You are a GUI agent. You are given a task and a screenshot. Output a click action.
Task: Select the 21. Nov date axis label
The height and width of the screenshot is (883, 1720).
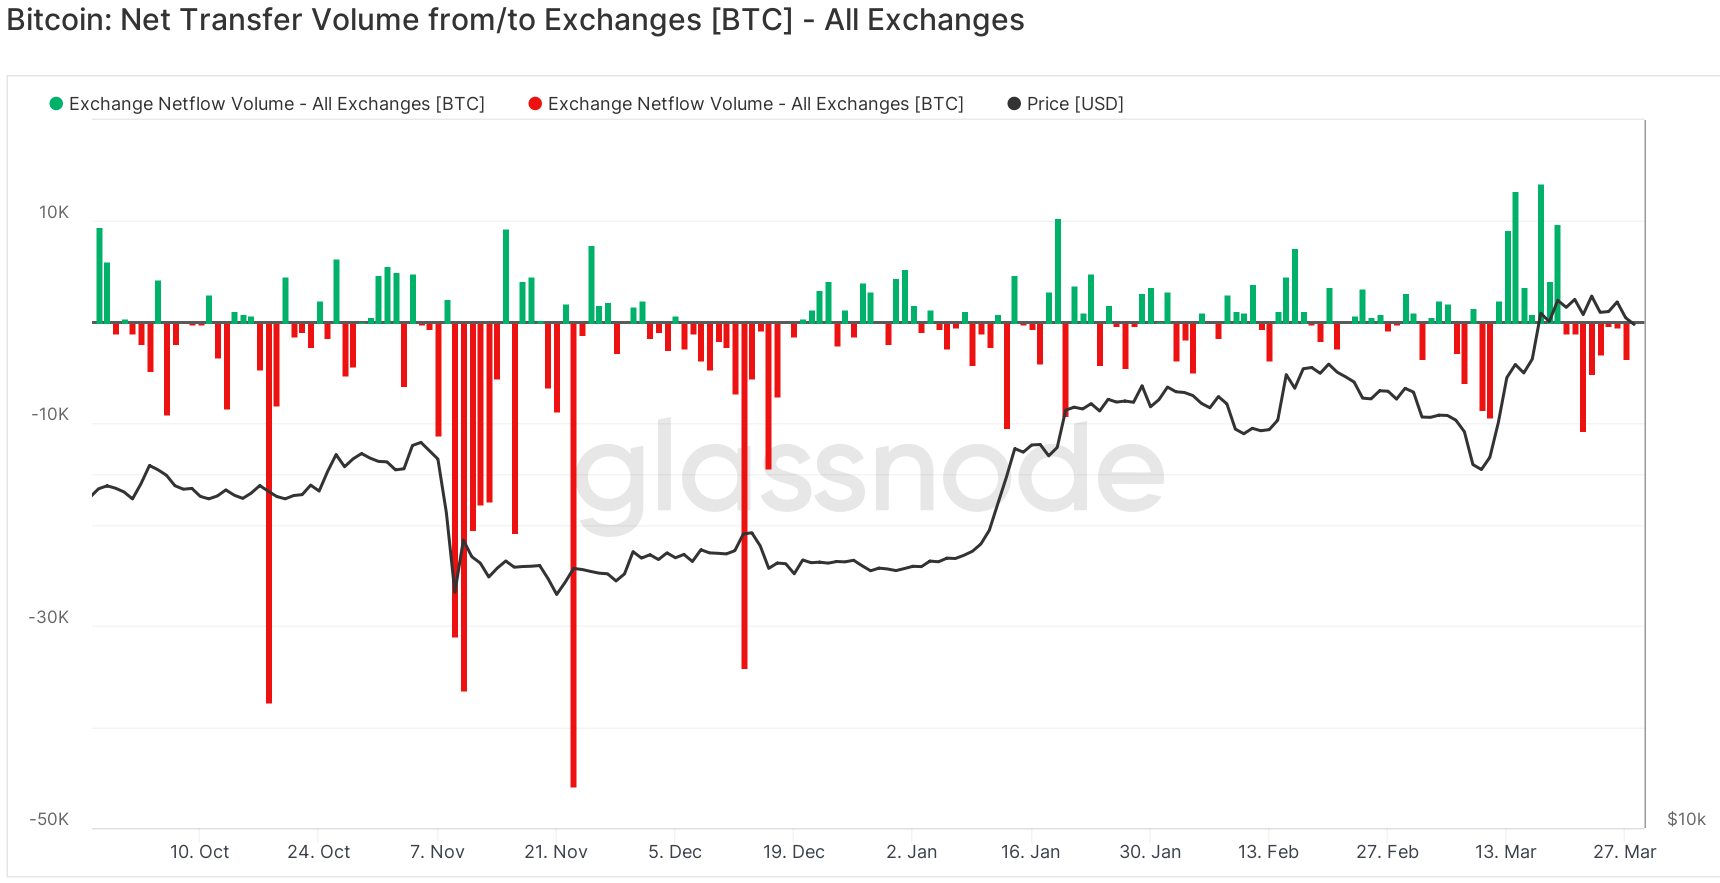(x=556, y=852)
